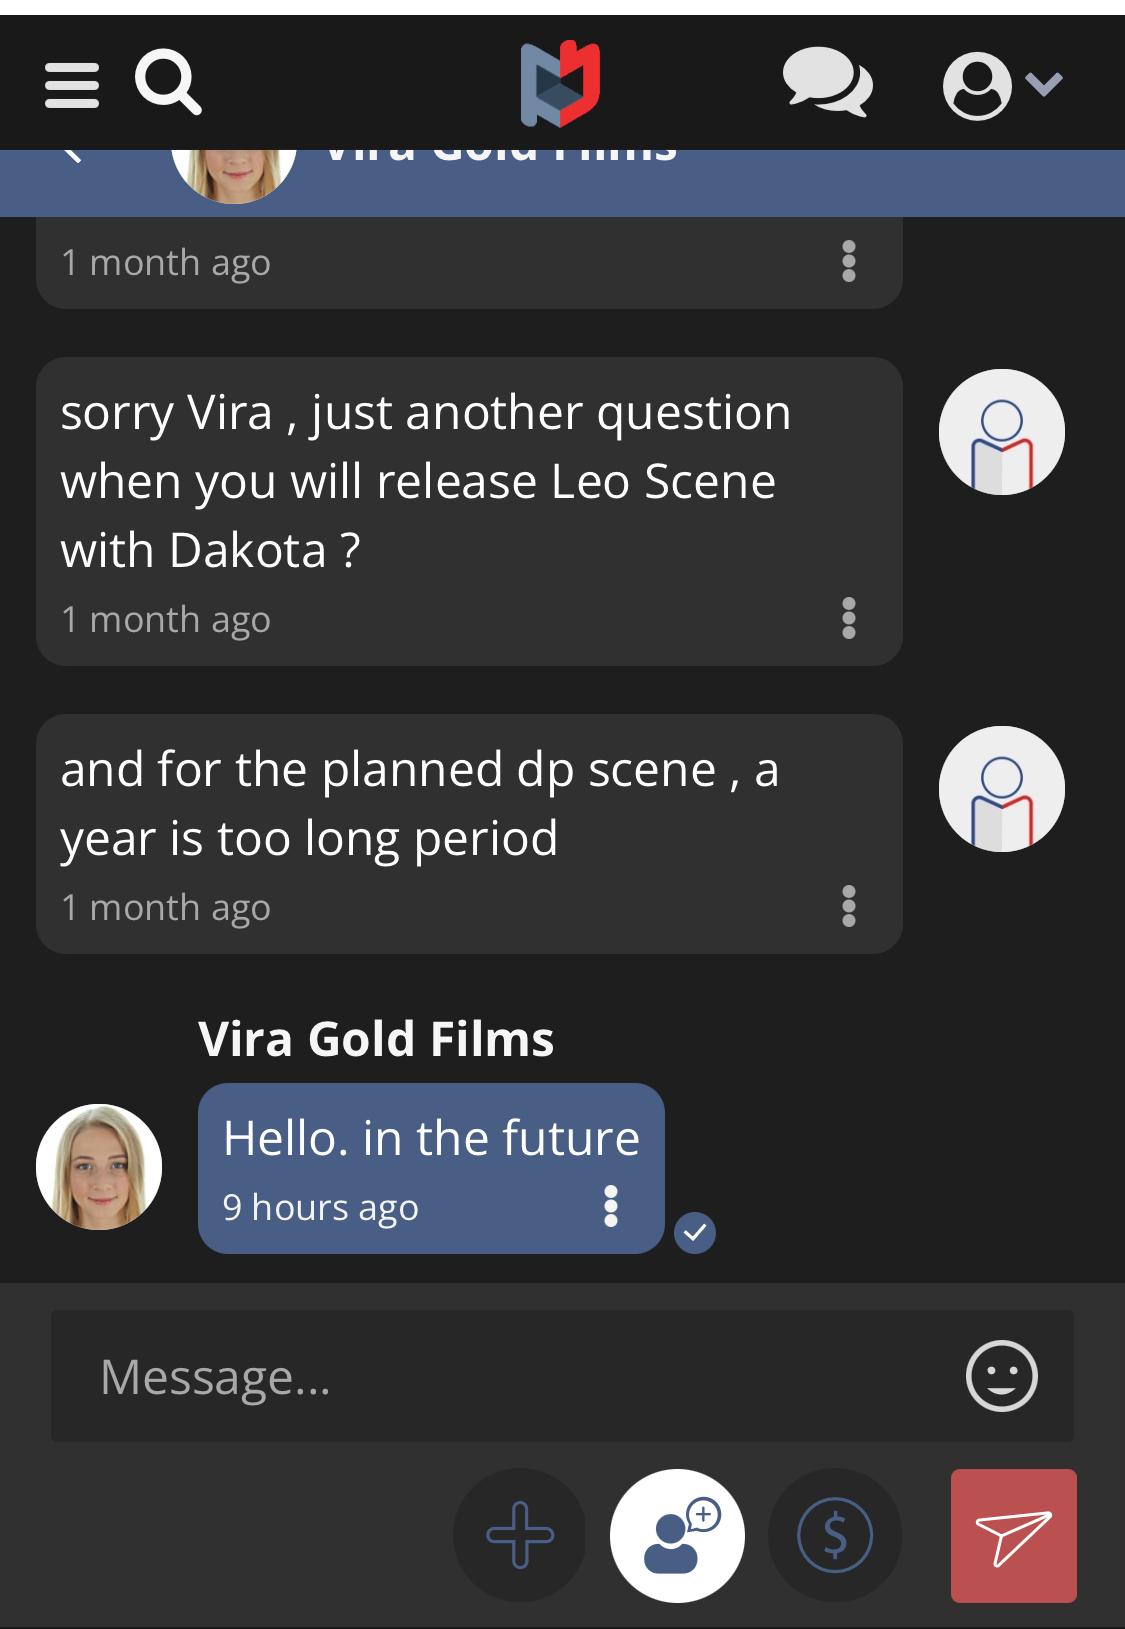This screenshot has width=1125, height=1629.
Task: Click the profile avatar beside Leo Scene message
Action: 1001,432
